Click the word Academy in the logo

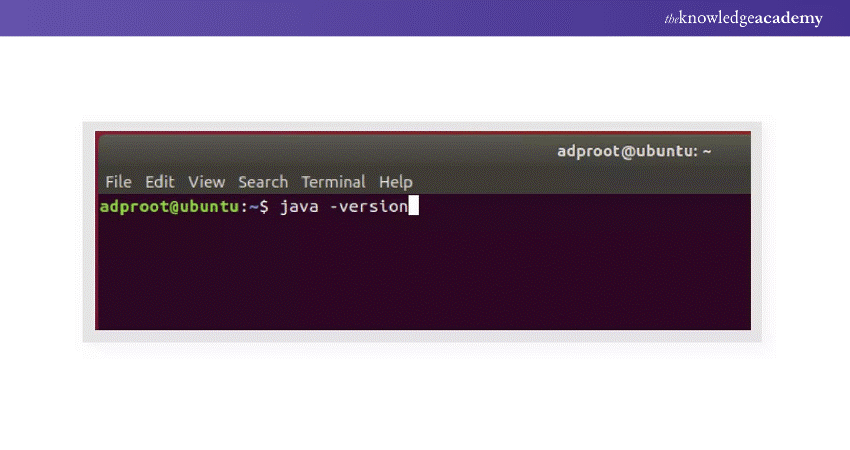(x=790, y=18)
